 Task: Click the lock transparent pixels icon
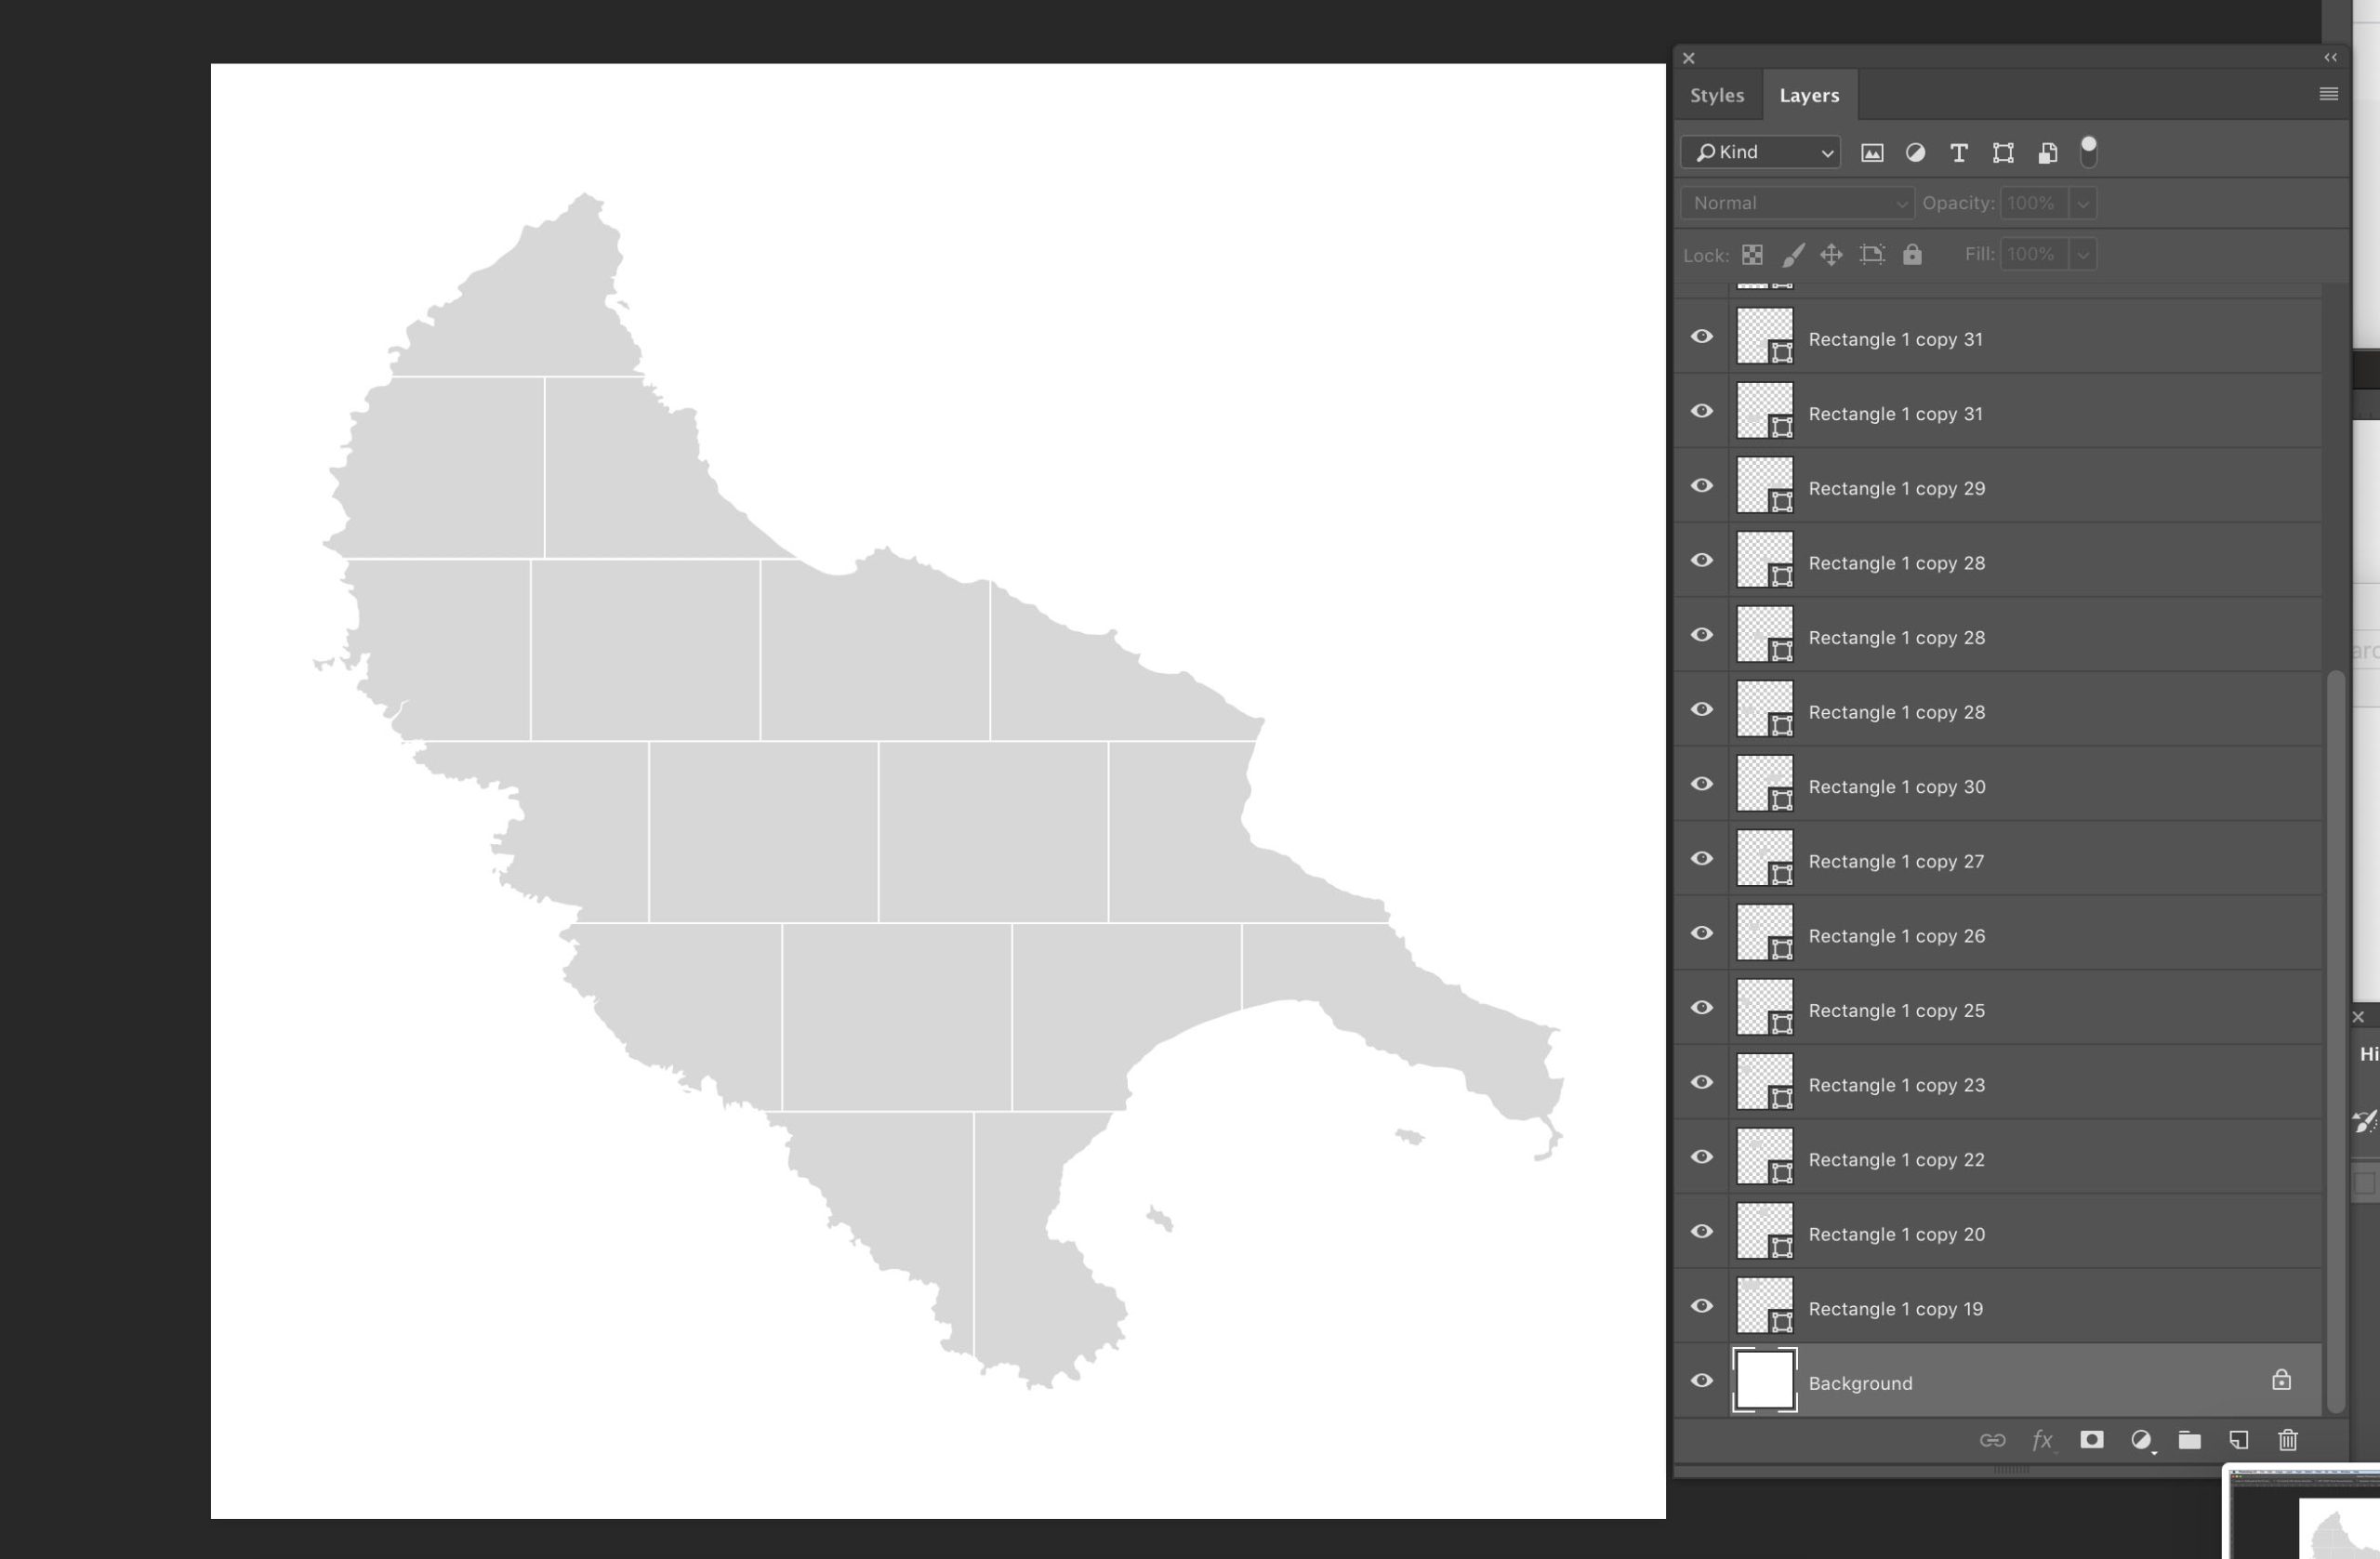click(1752, 255)
